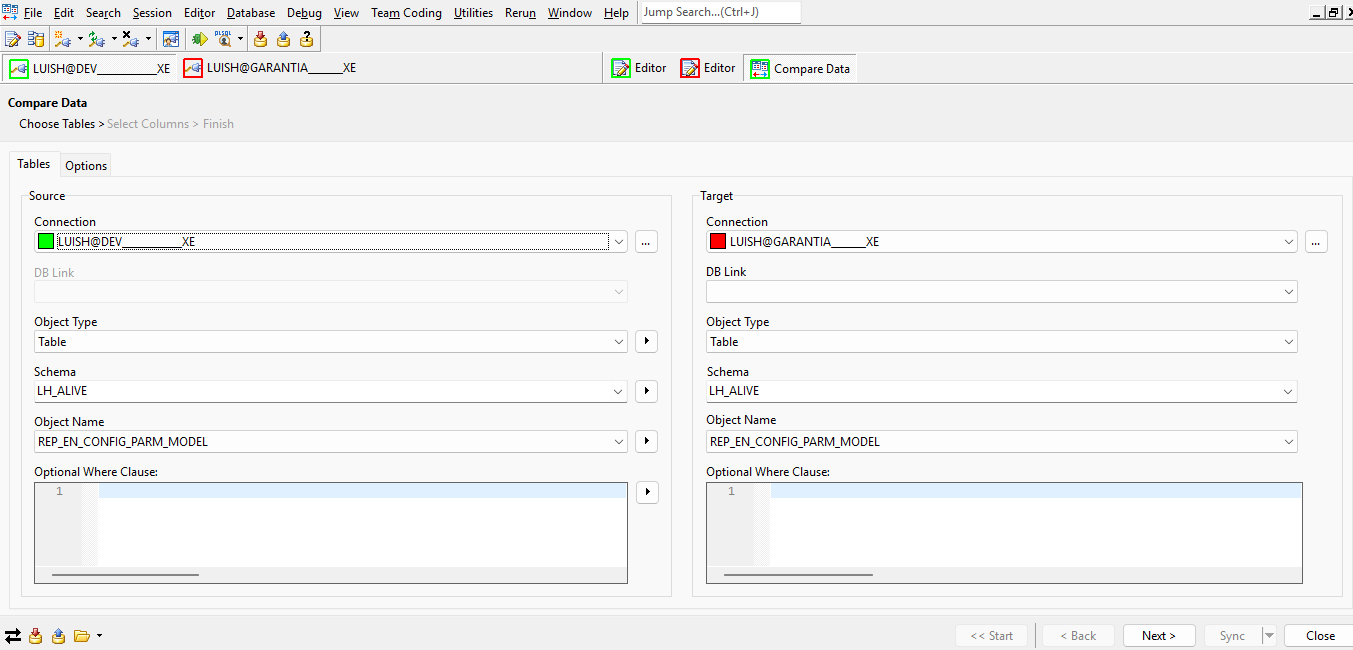Click the Toad application icon in menu bar
This screenshot has height=650, width=1353.
pyautogui.click(x=10, y=12)
